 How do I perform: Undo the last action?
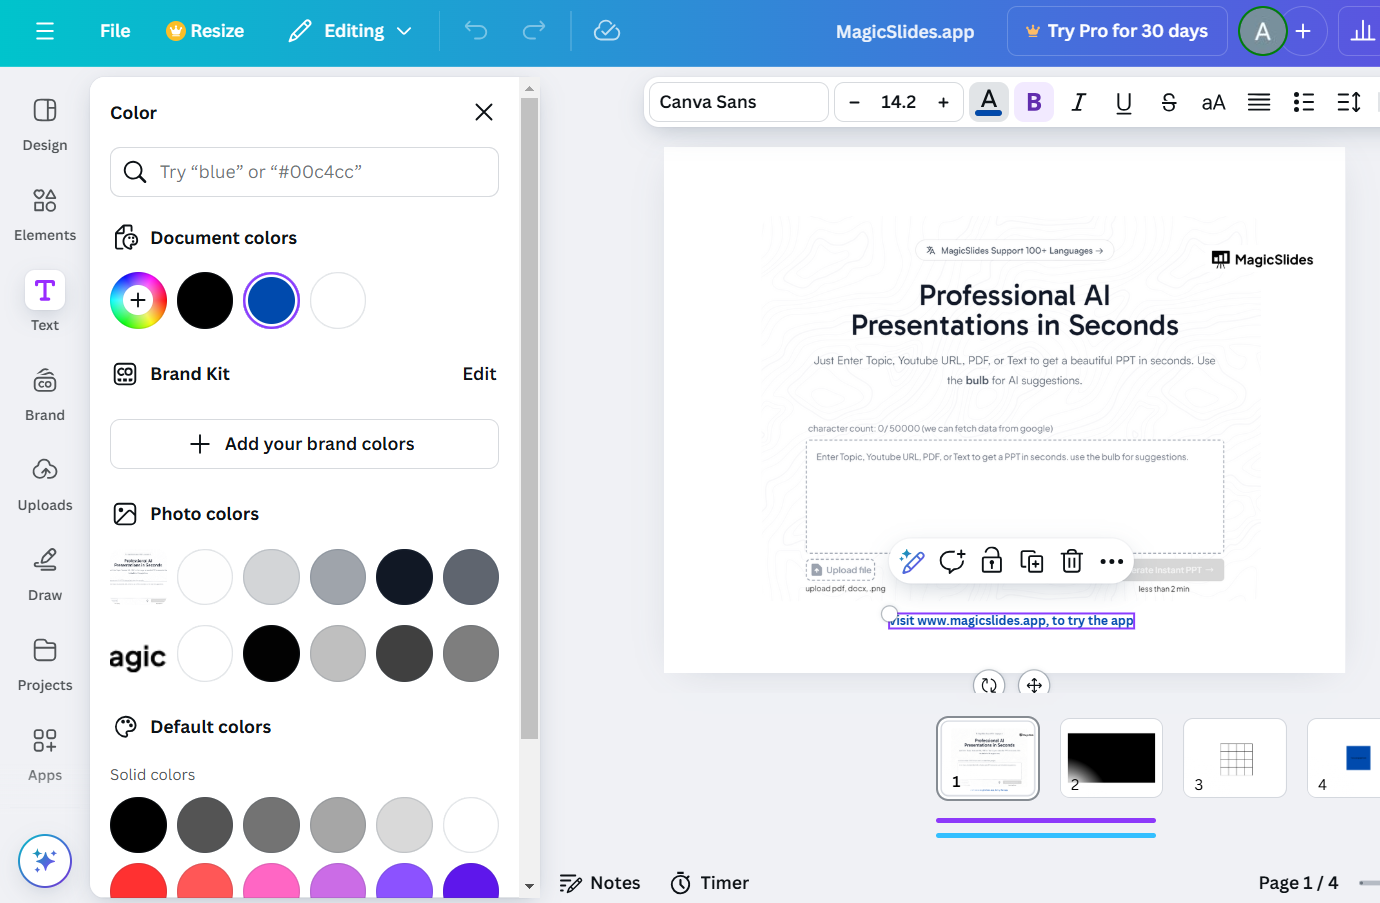point(476,31)
